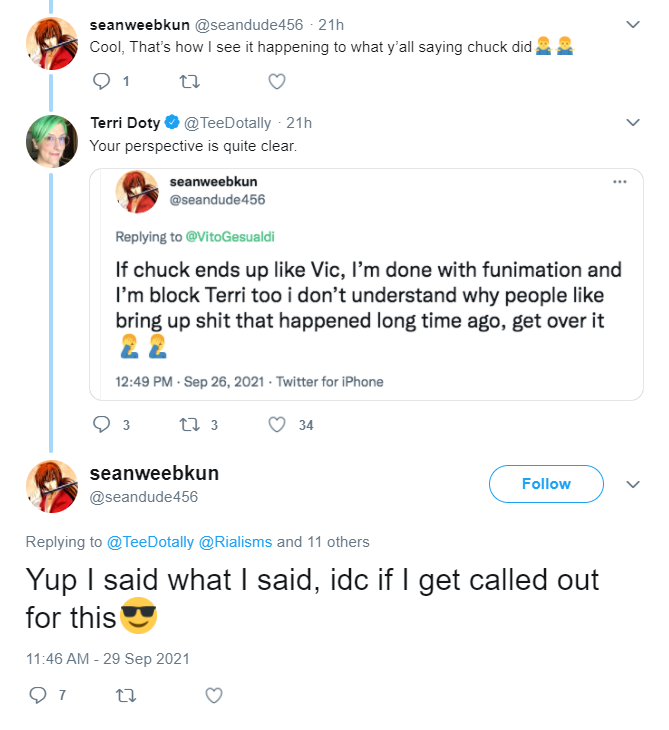The height and width of the screenshot is (730, 669).
Task: Like the top tweet about chuck
Action: click(x=277, y=81)
